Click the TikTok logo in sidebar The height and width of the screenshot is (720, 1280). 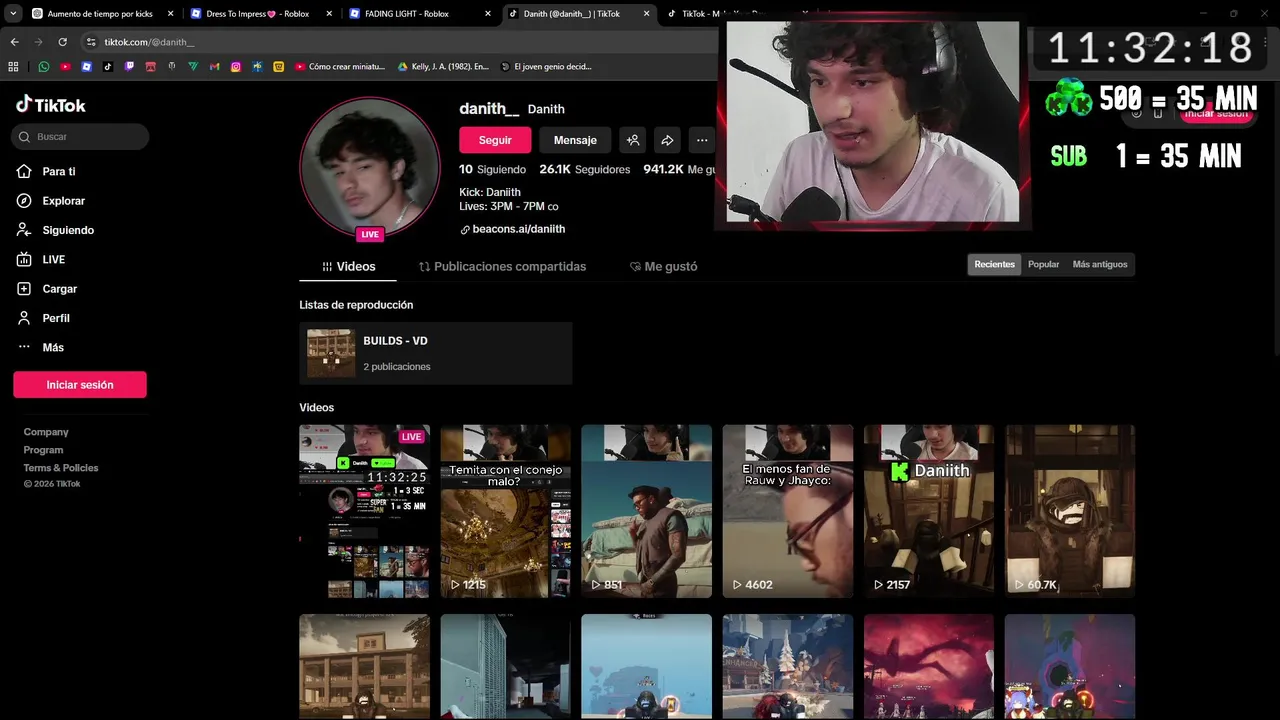(x=51, y=105)
